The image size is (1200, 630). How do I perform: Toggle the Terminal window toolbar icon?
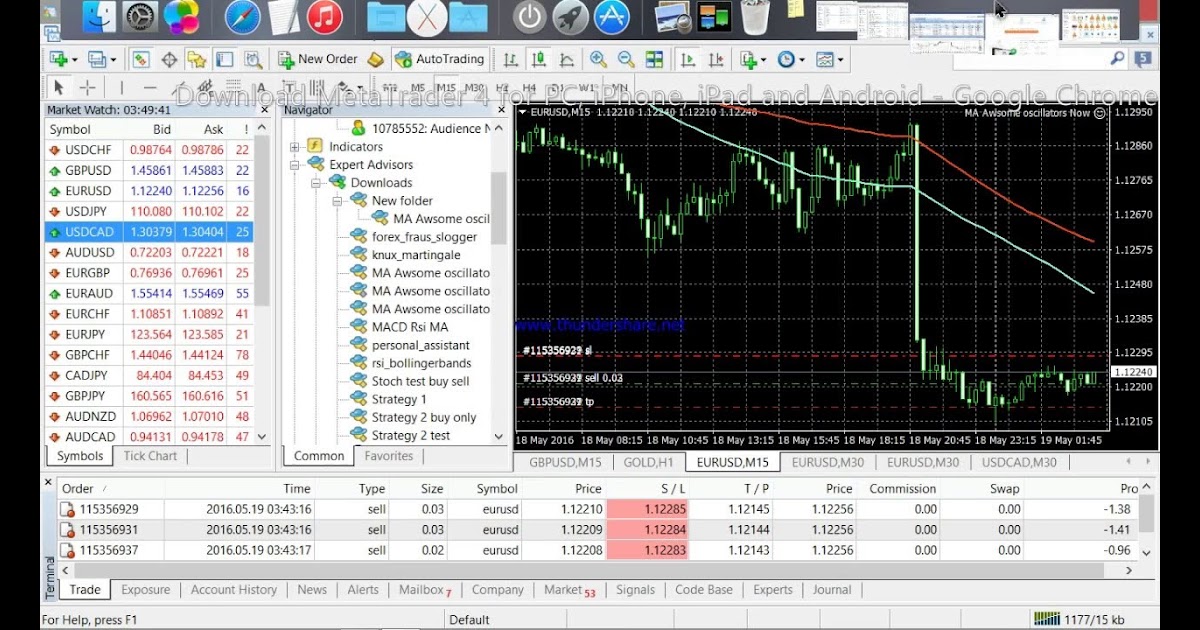(224, 59)
